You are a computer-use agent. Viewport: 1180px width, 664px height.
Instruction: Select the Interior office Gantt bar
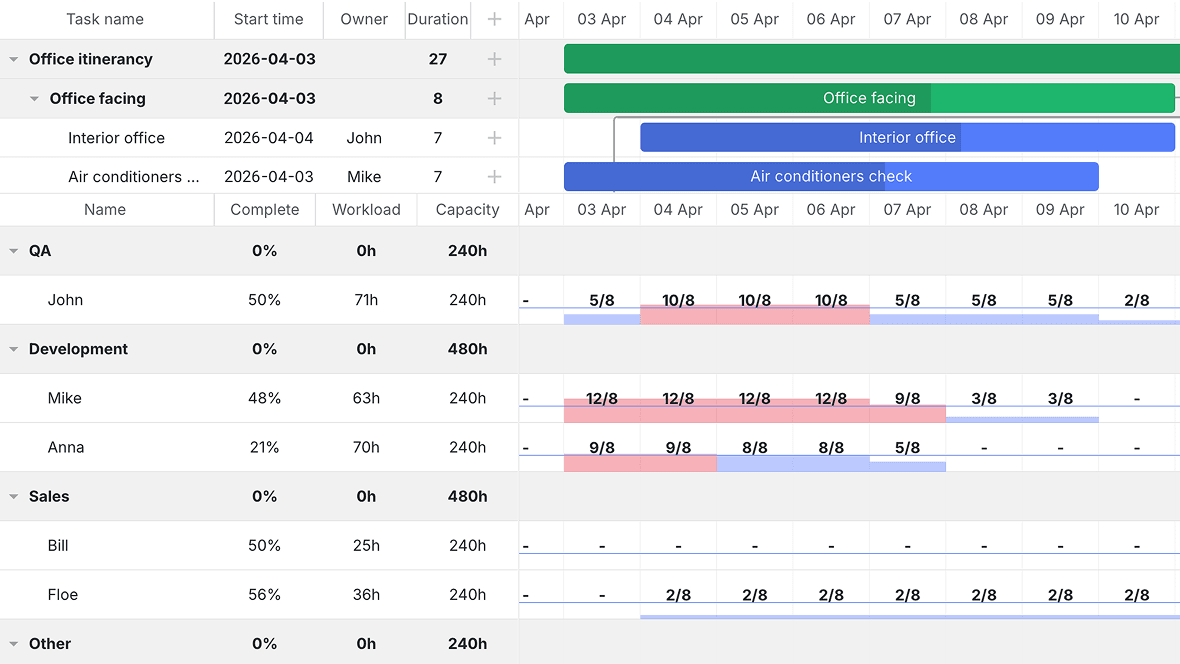908,138
